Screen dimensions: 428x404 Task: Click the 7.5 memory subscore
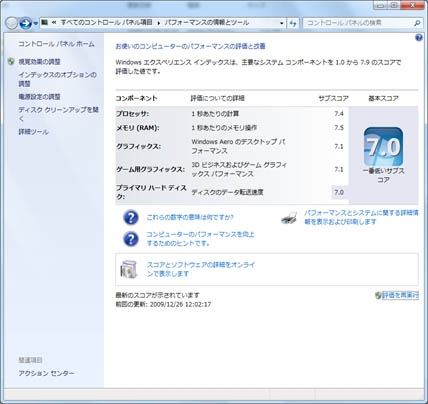point(339,128)
